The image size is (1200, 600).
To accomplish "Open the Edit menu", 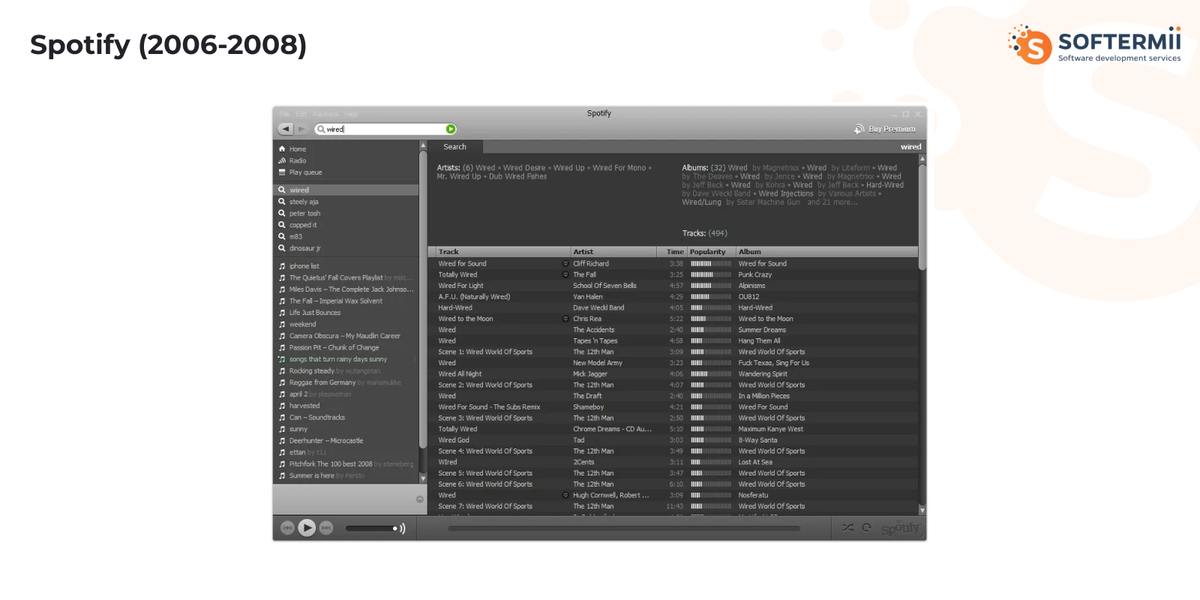I will [301, 114].
